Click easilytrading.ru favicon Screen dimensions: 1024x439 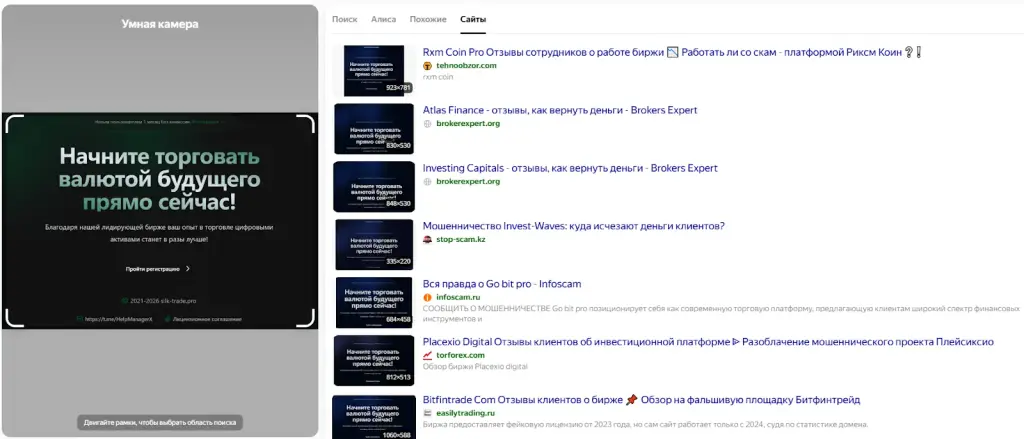pos(428,413)
